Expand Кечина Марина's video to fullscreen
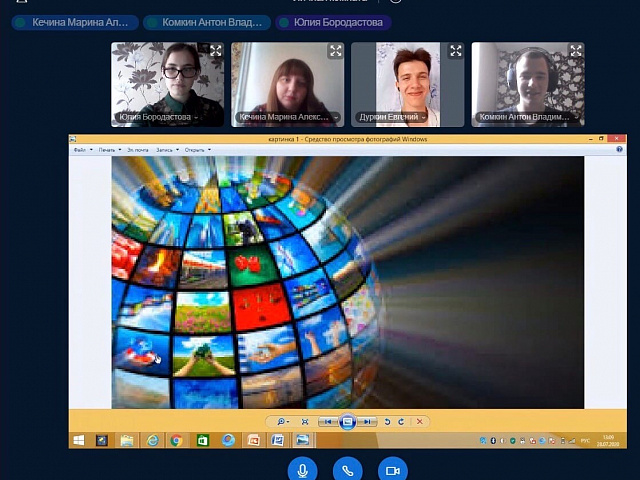 pyautogui.click(x=336, y=51)
